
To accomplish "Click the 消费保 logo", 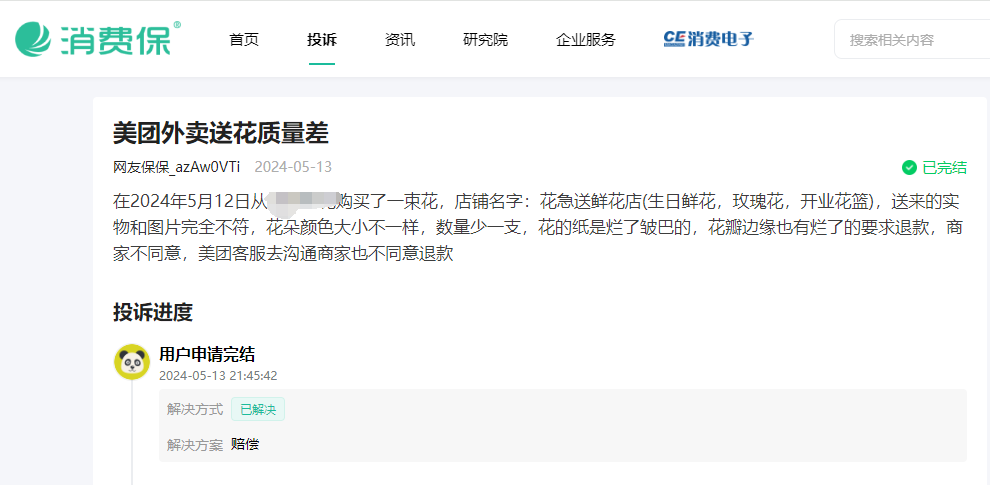I will (98, 39).
